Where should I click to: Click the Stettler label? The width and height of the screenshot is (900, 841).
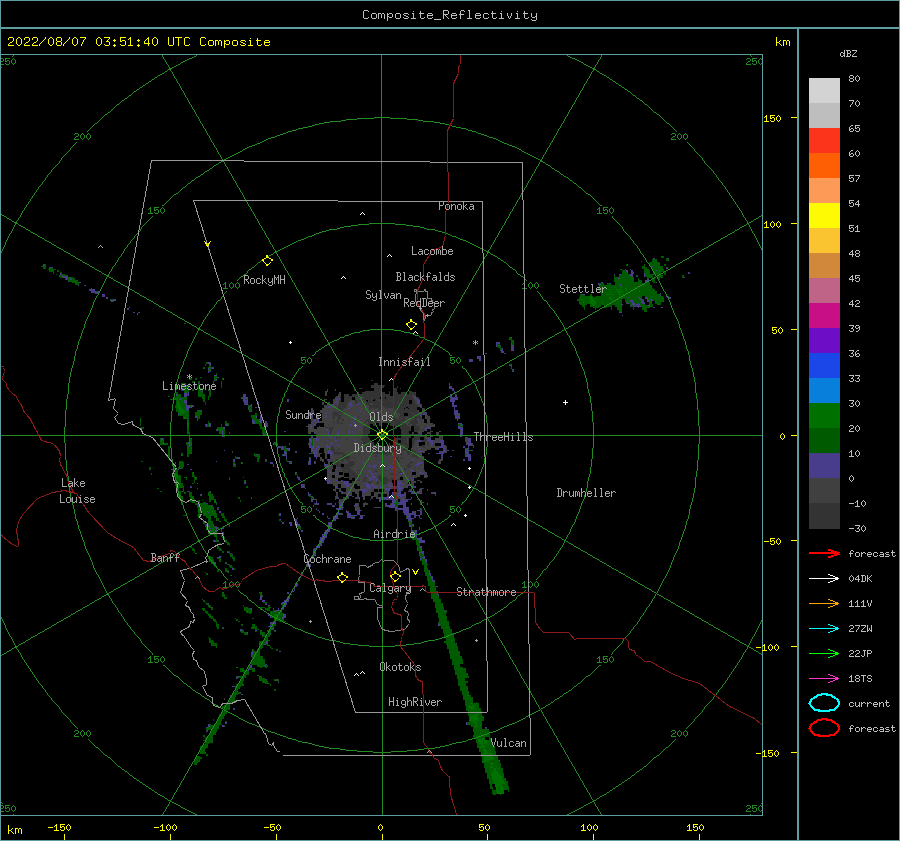click(x=583, y=289)
